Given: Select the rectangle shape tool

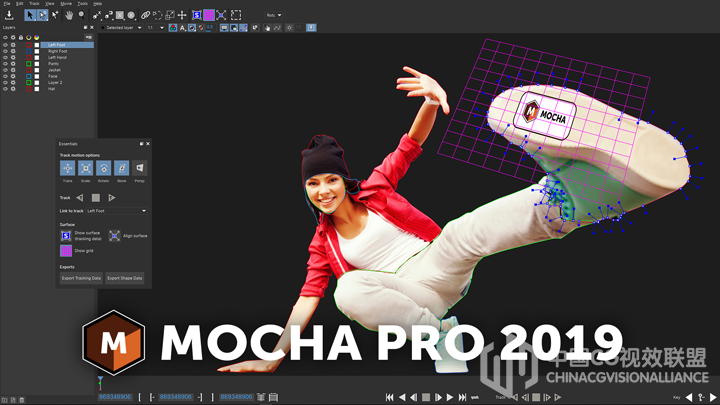Looking at the screenshot, I should 120,15.
